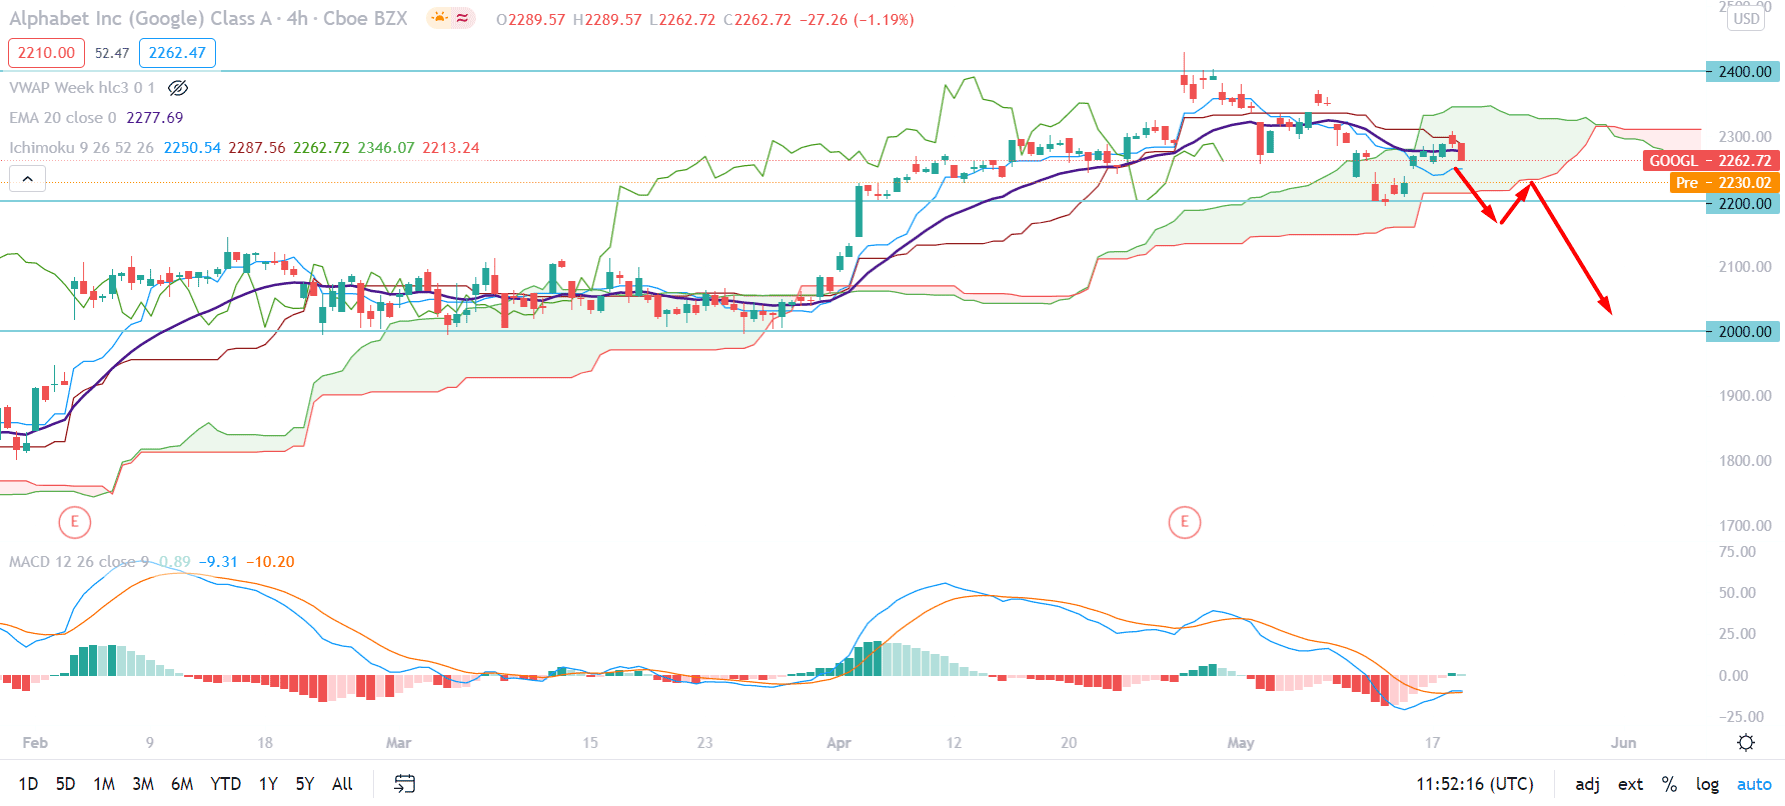Select the 1D time range

pyautogui.click(x=28, y=784)
